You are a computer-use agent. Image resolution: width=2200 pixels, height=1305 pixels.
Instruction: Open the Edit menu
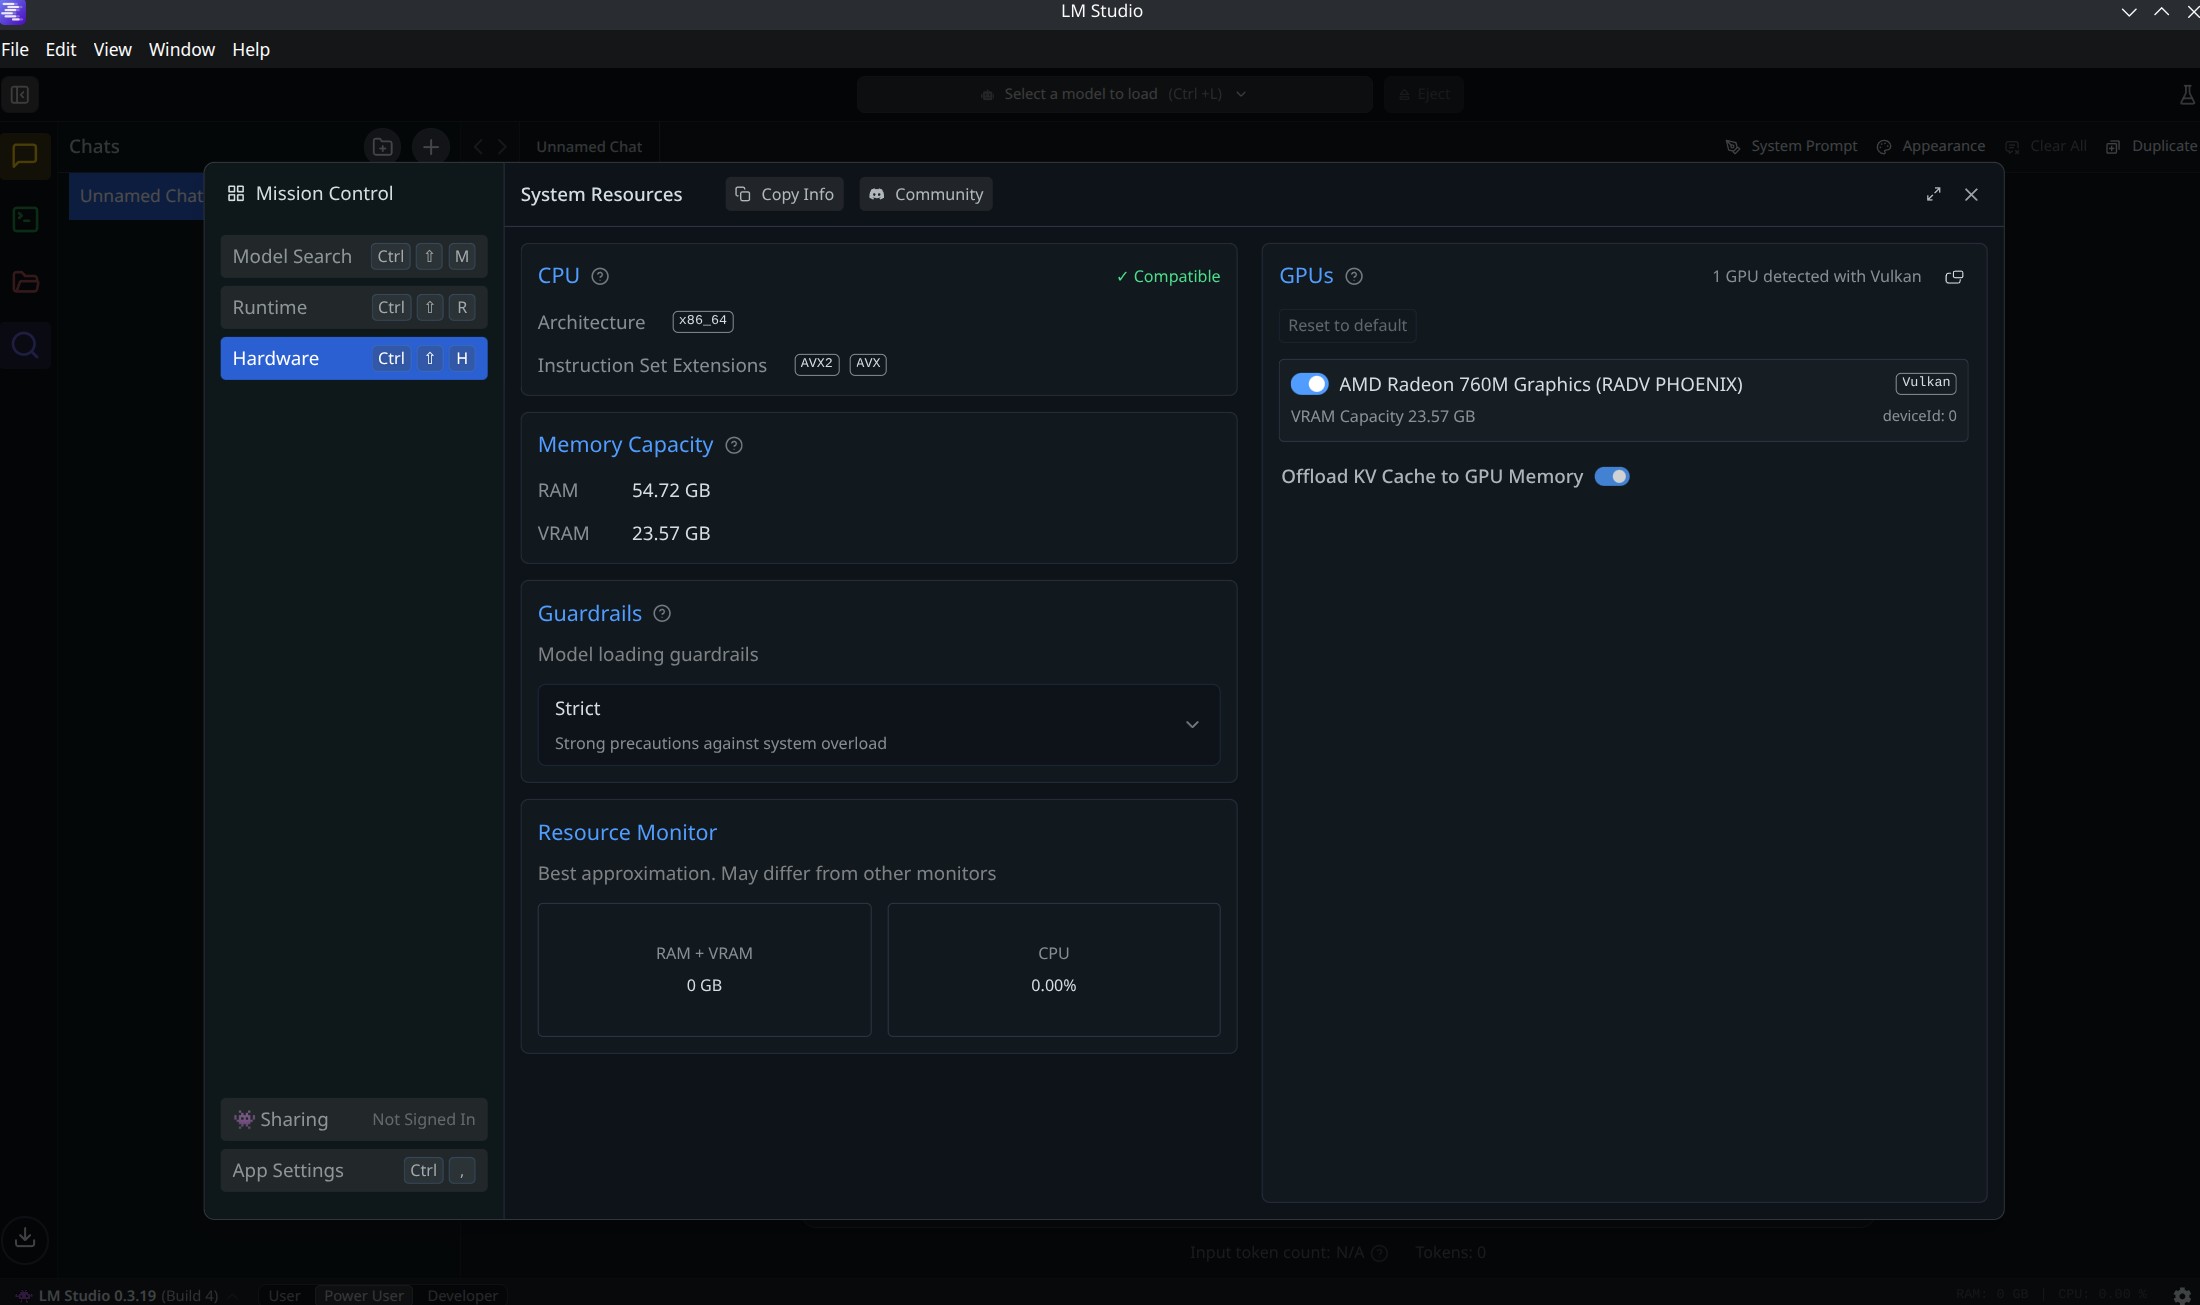(x=61, y=49)
